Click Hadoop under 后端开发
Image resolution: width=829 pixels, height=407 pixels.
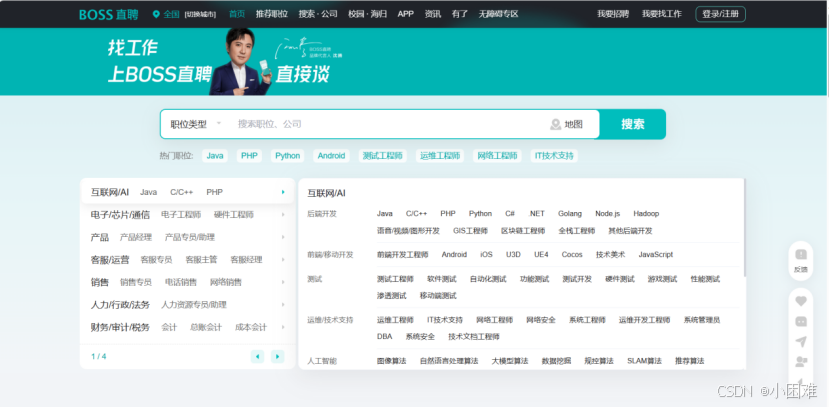coord(646,214)
